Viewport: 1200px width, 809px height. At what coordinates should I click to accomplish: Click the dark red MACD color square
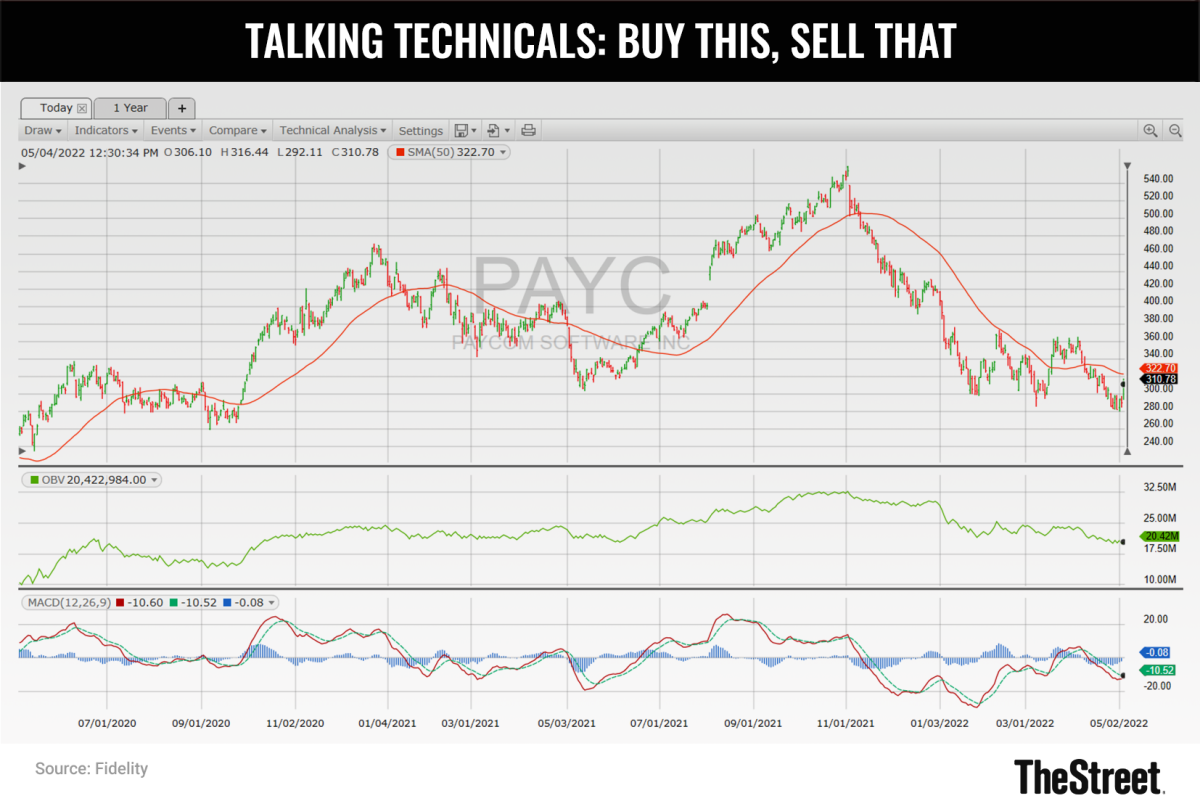[x=120, y=603]
